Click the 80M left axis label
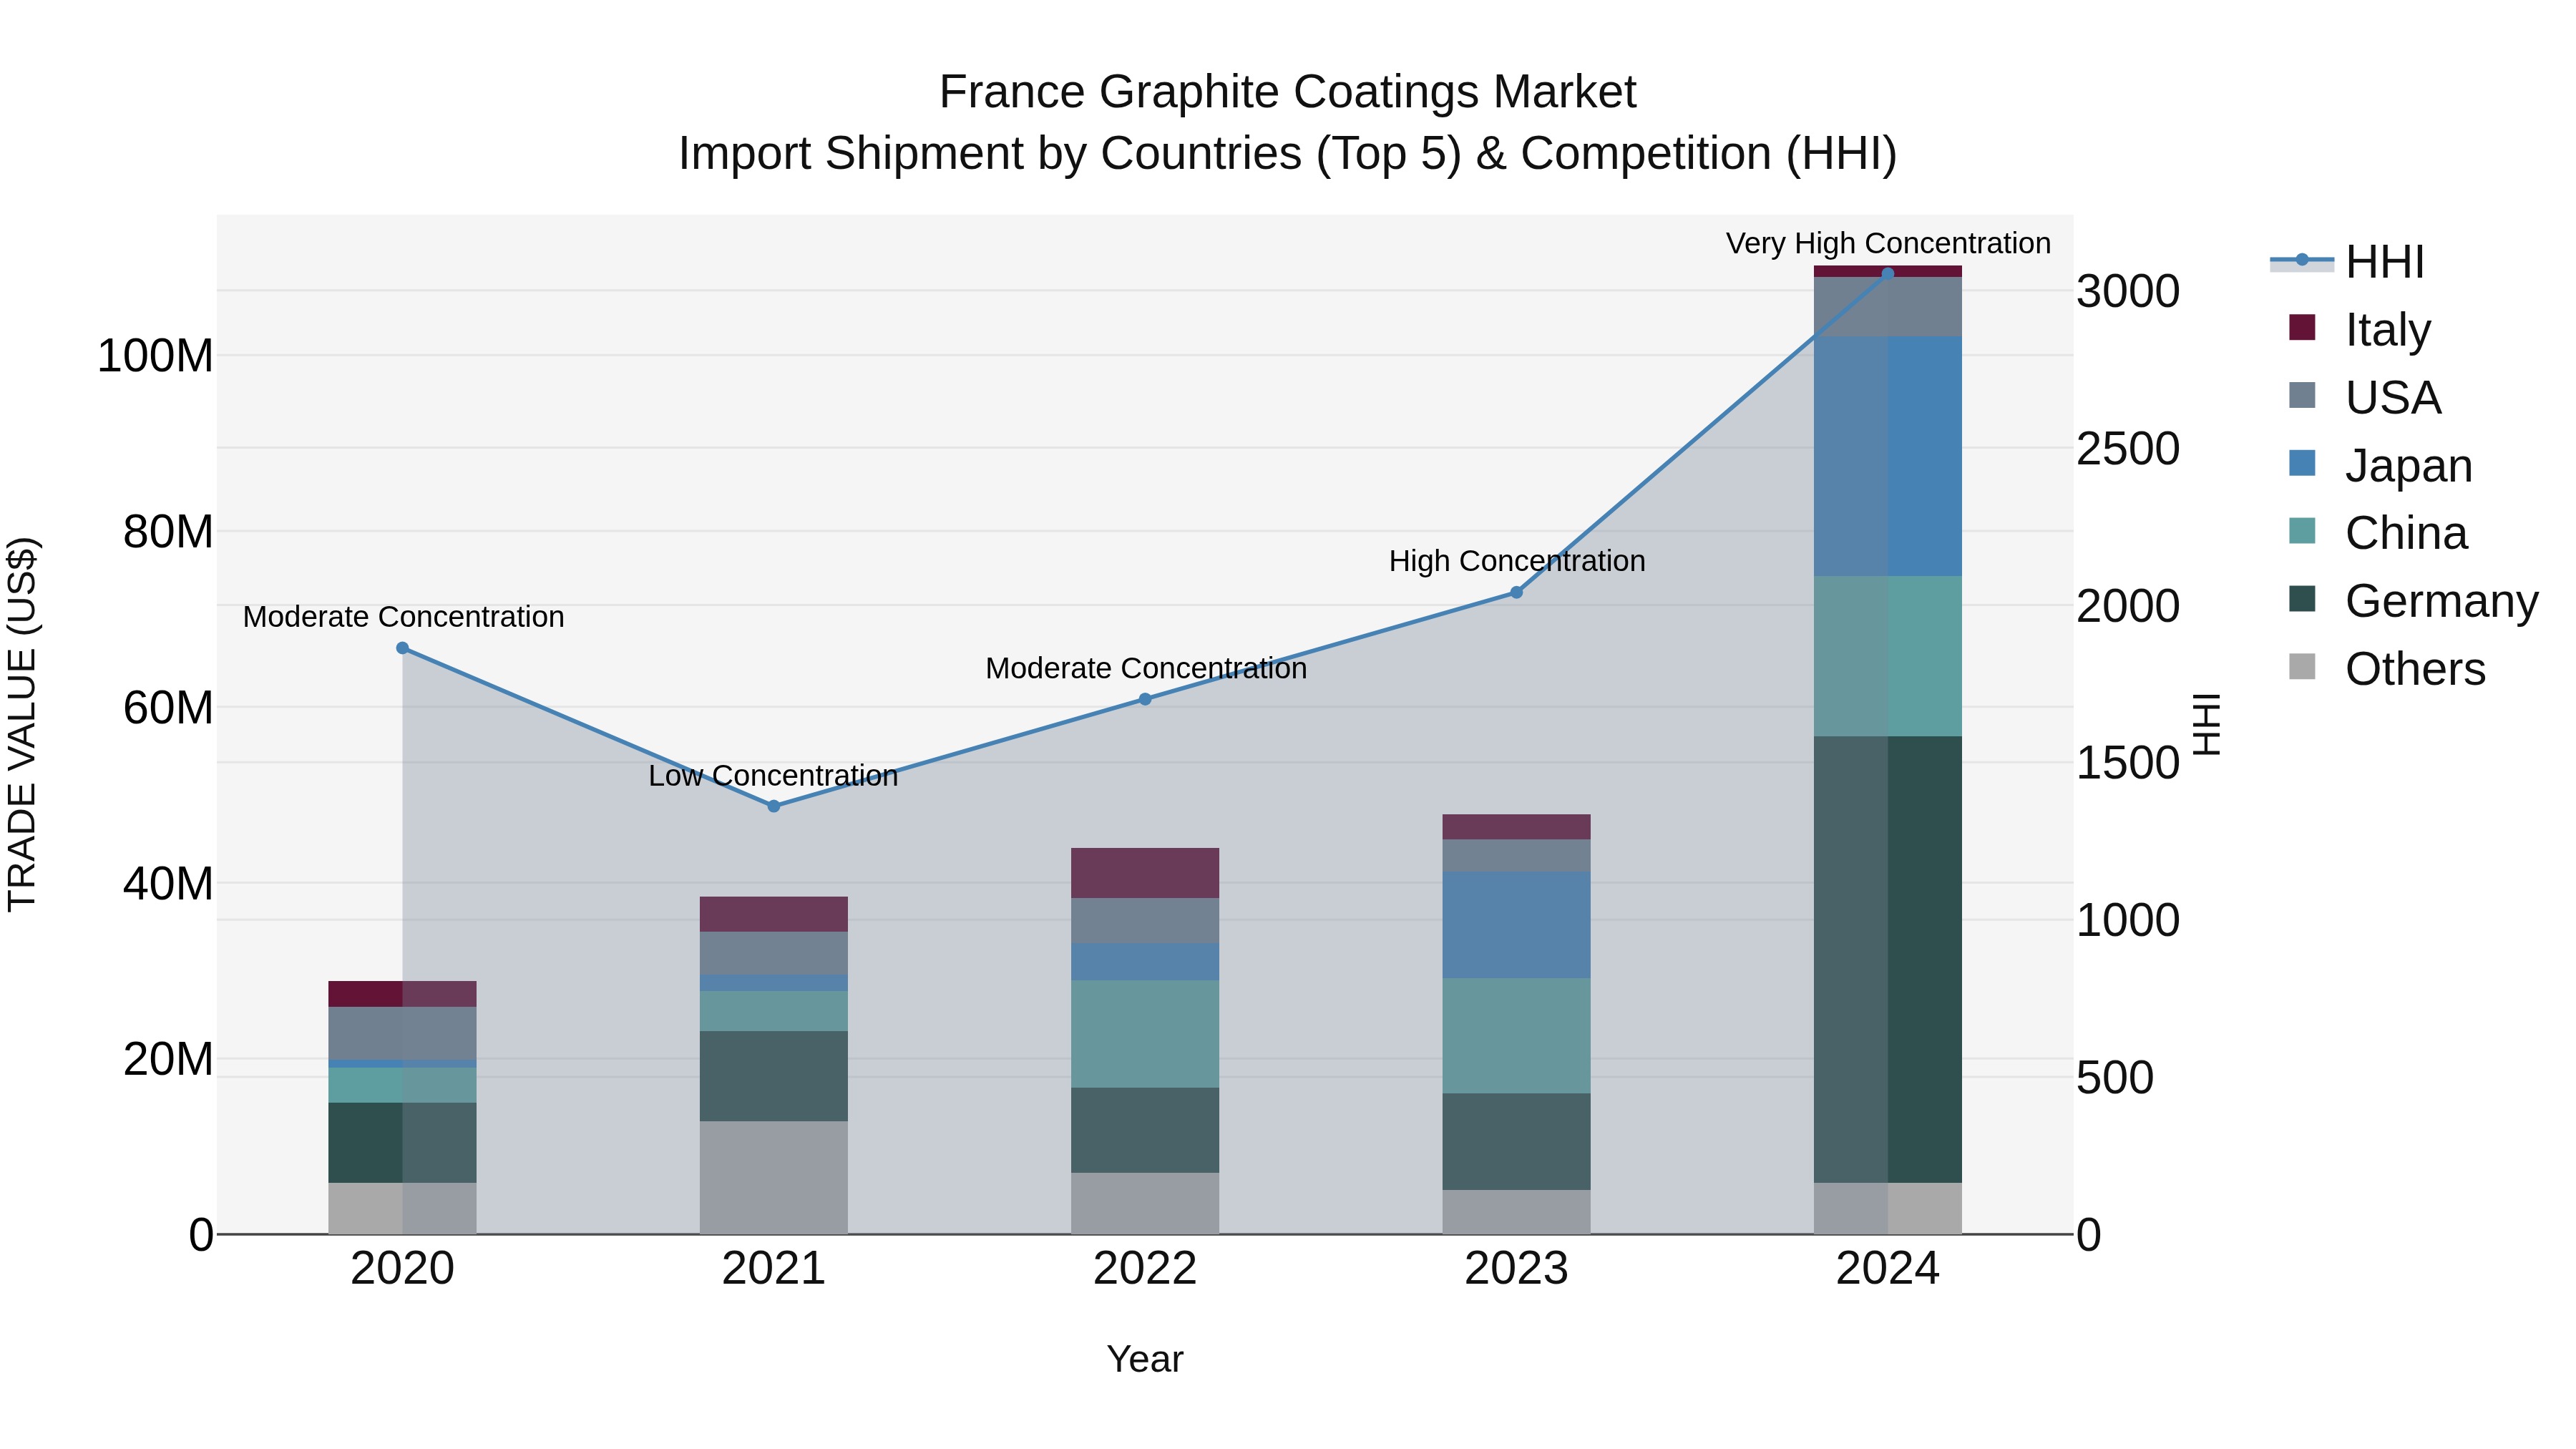This screenshot has width=2576, height=1449. point(168,532)
